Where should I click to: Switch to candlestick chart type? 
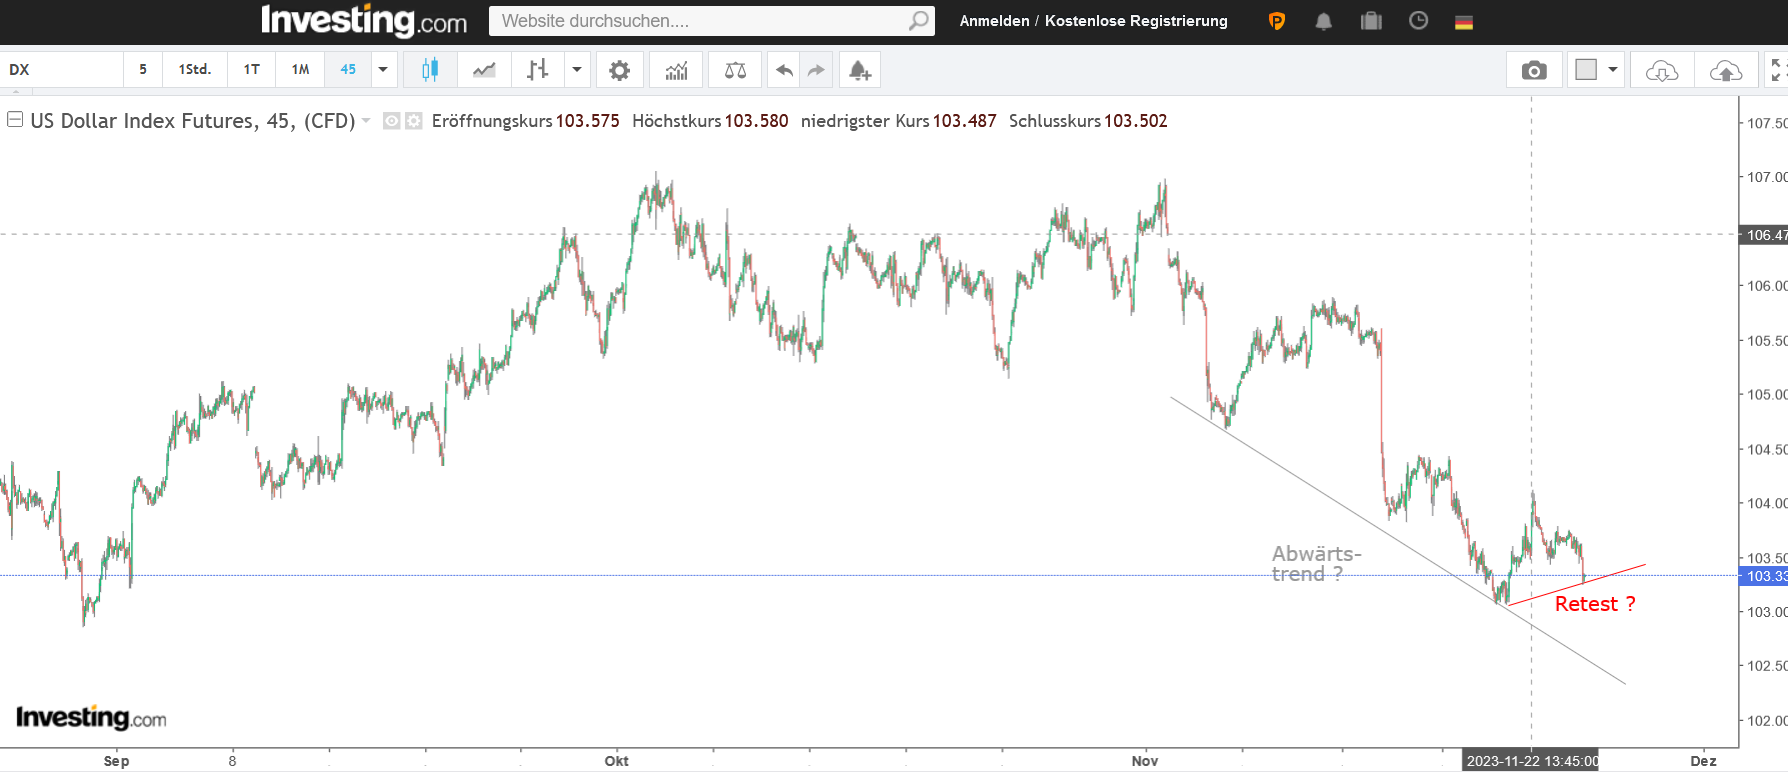[x=431, y=70]
